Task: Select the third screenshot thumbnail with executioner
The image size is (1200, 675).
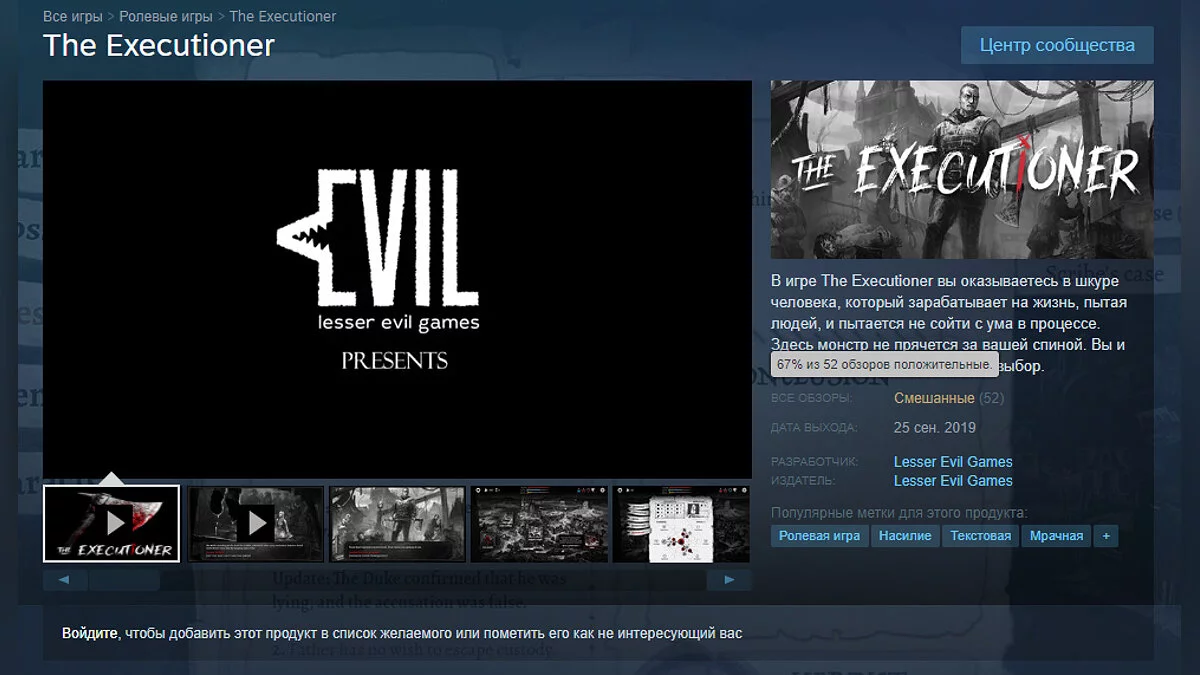Action: (398, 523)
